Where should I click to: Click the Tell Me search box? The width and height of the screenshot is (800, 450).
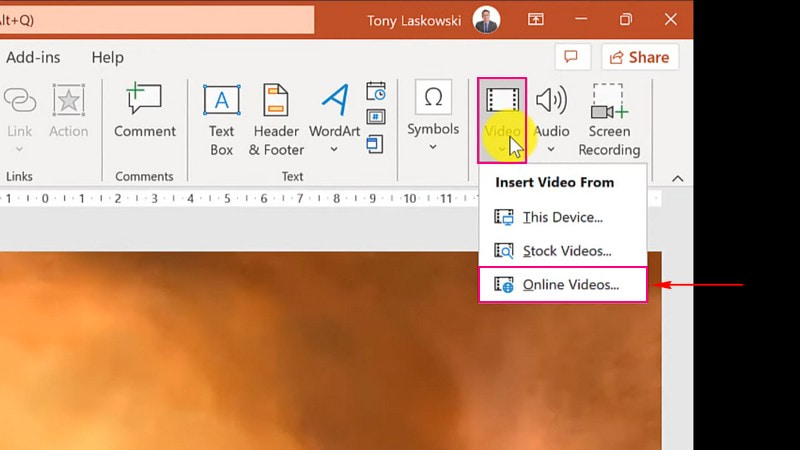point(157,20)
